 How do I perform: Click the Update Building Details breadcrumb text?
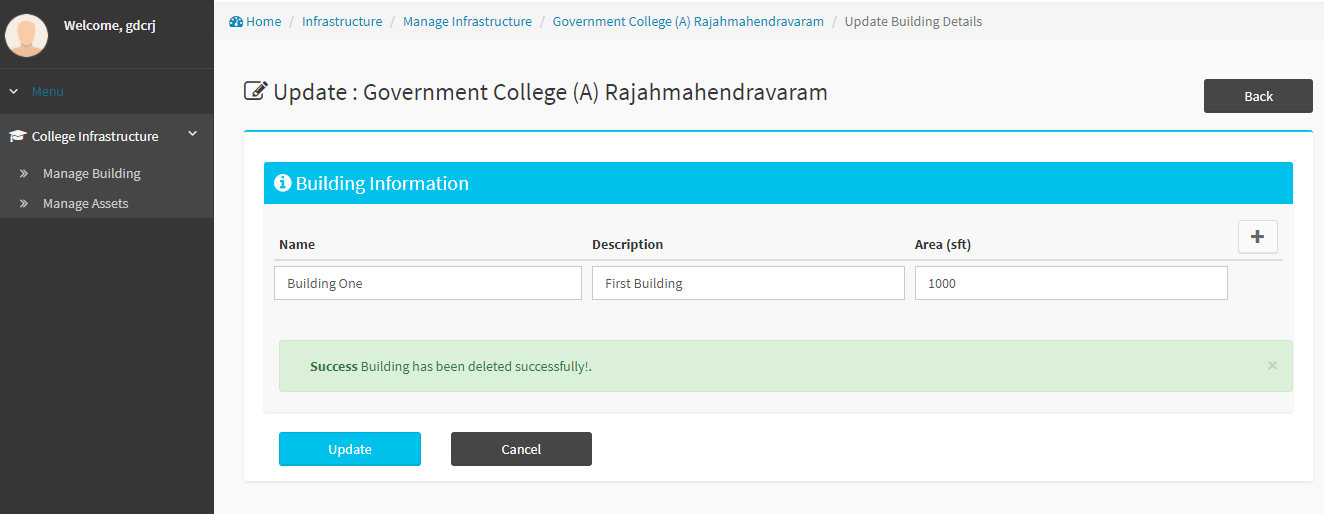[913, 21]
